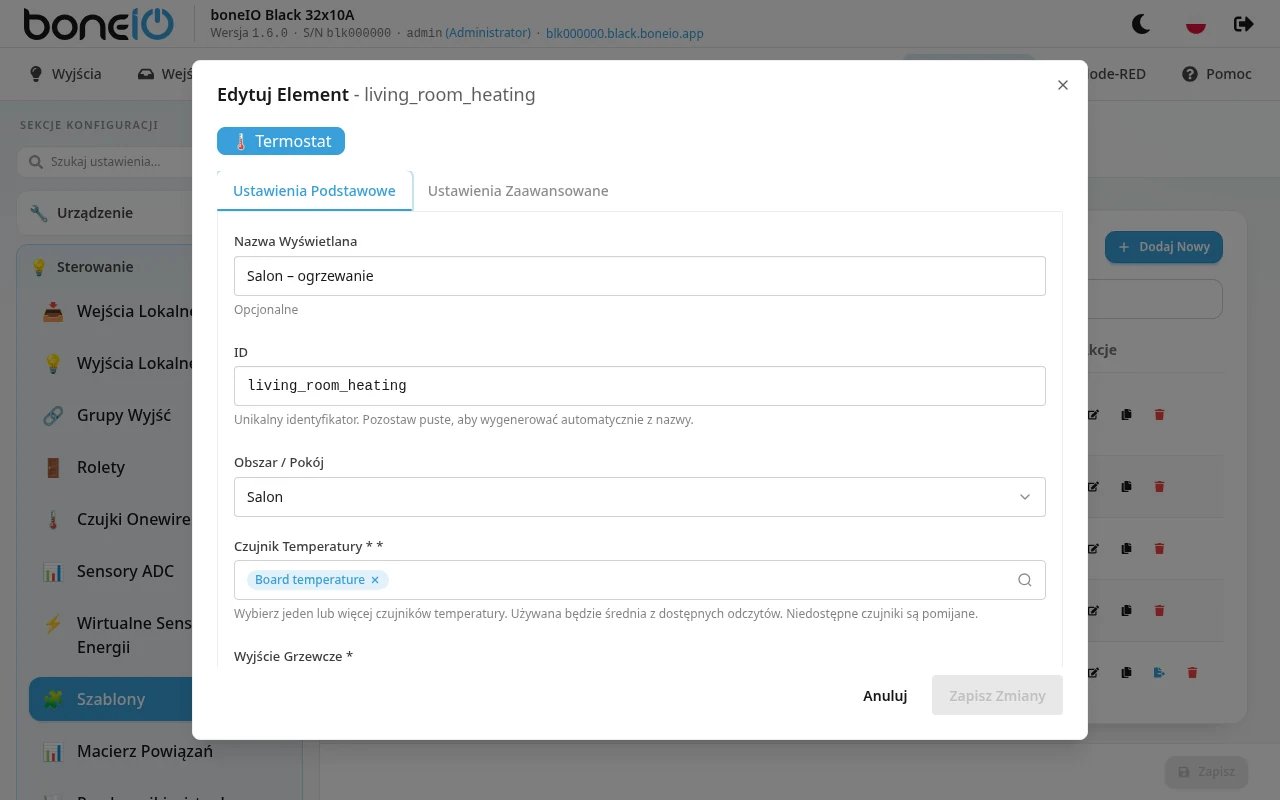Click the blue export icon in table
The height and width of the screenshot is (800, 1280).
tap(1159, 673)
